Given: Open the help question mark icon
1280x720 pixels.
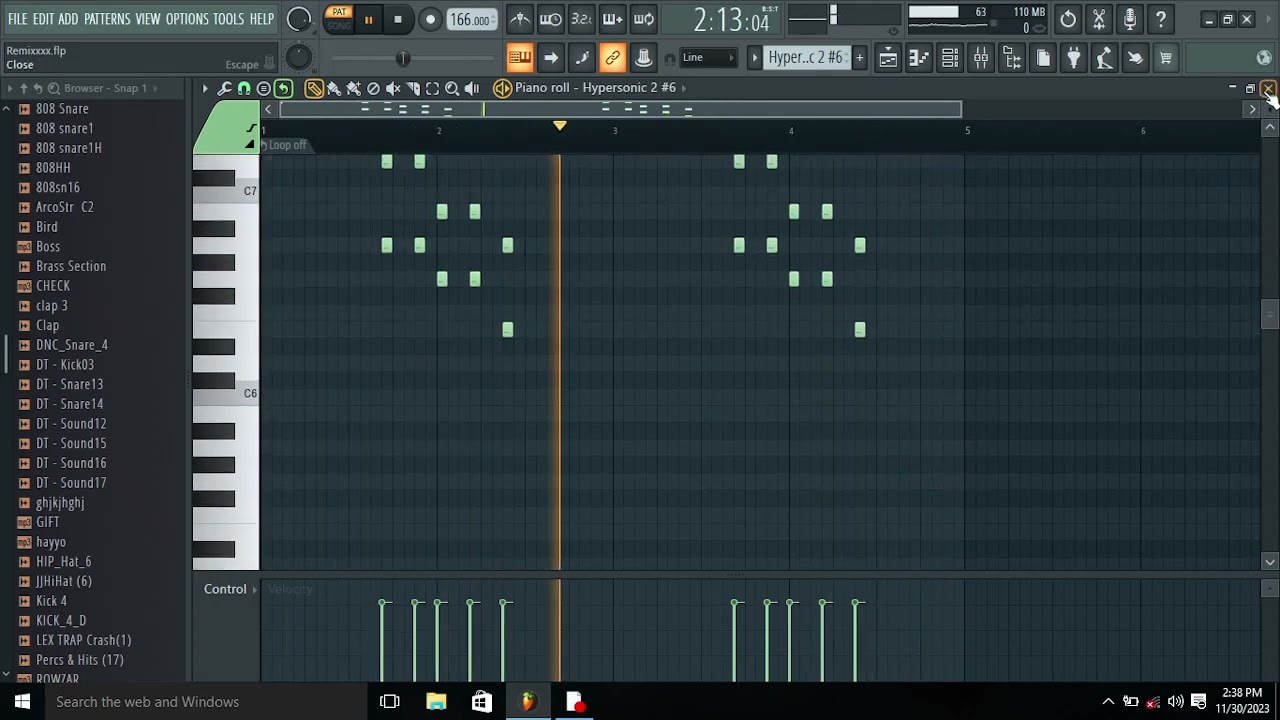Looking at the screenshot, I should (1161, 19).
